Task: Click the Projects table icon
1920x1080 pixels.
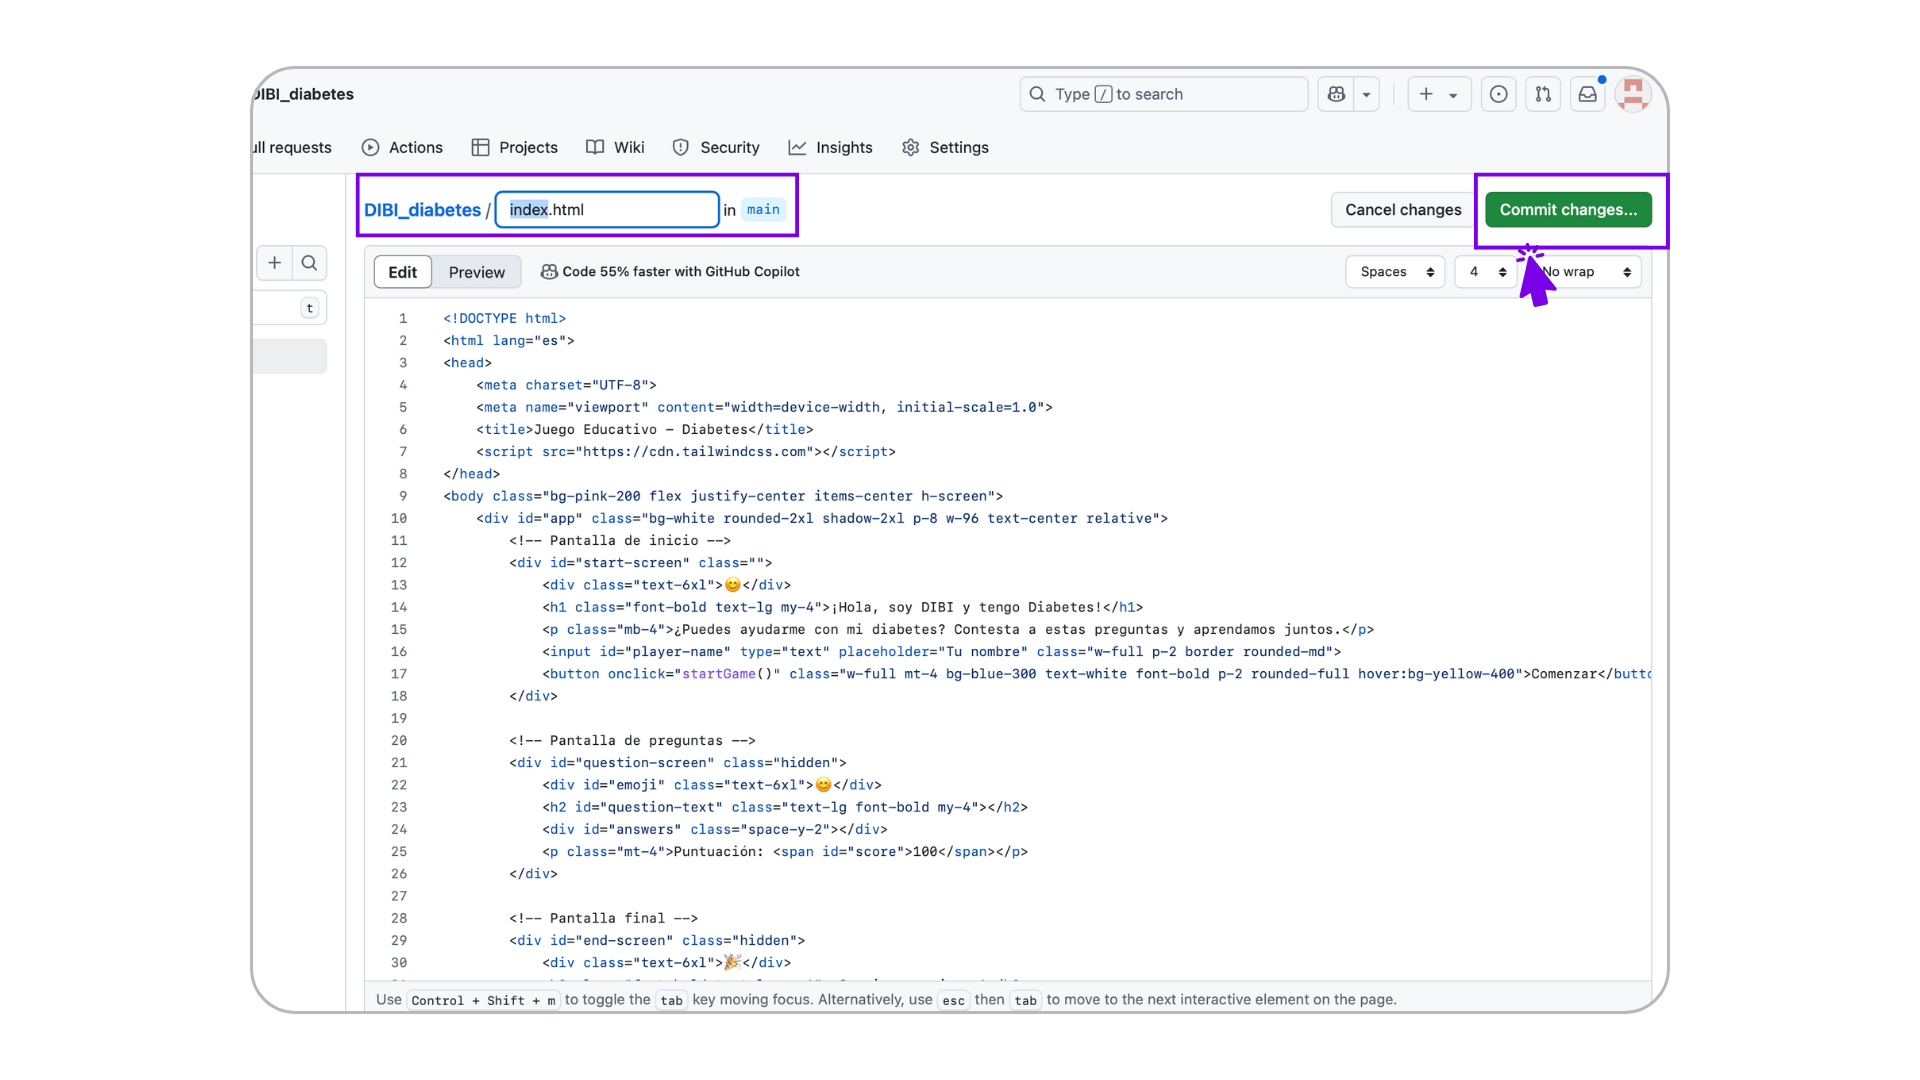Action: pos(481,147)
